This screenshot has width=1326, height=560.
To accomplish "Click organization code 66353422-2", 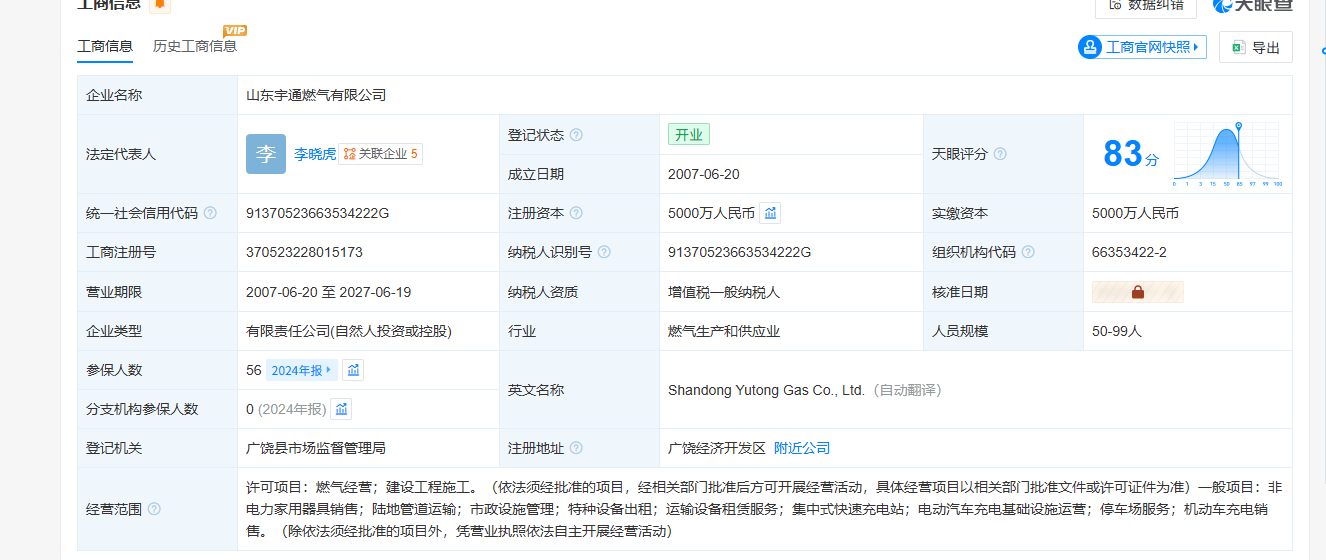I will pos(1129,252).
